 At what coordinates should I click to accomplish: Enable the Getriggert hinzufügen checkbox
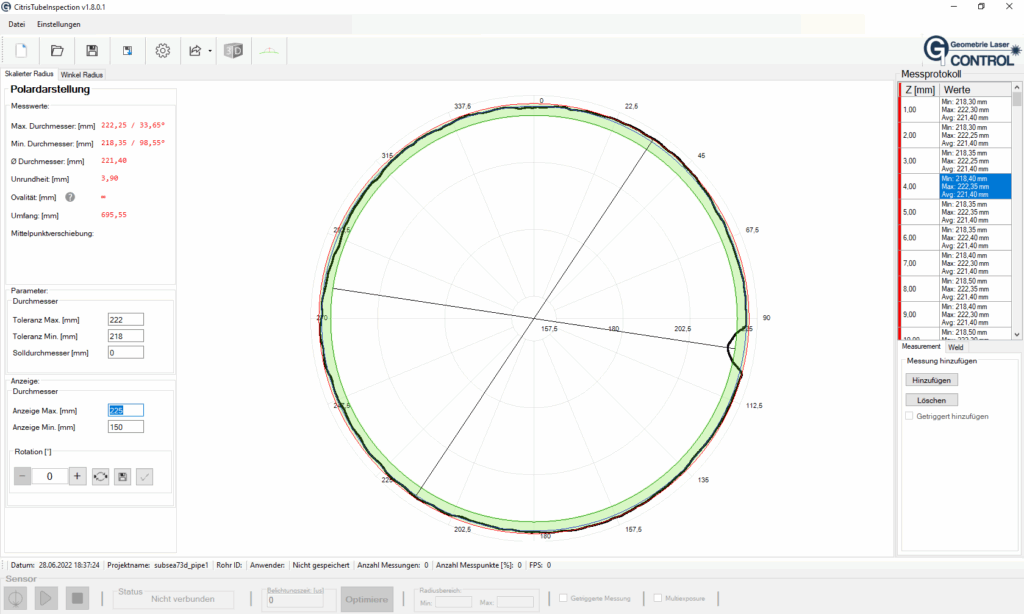click(909, 416)
